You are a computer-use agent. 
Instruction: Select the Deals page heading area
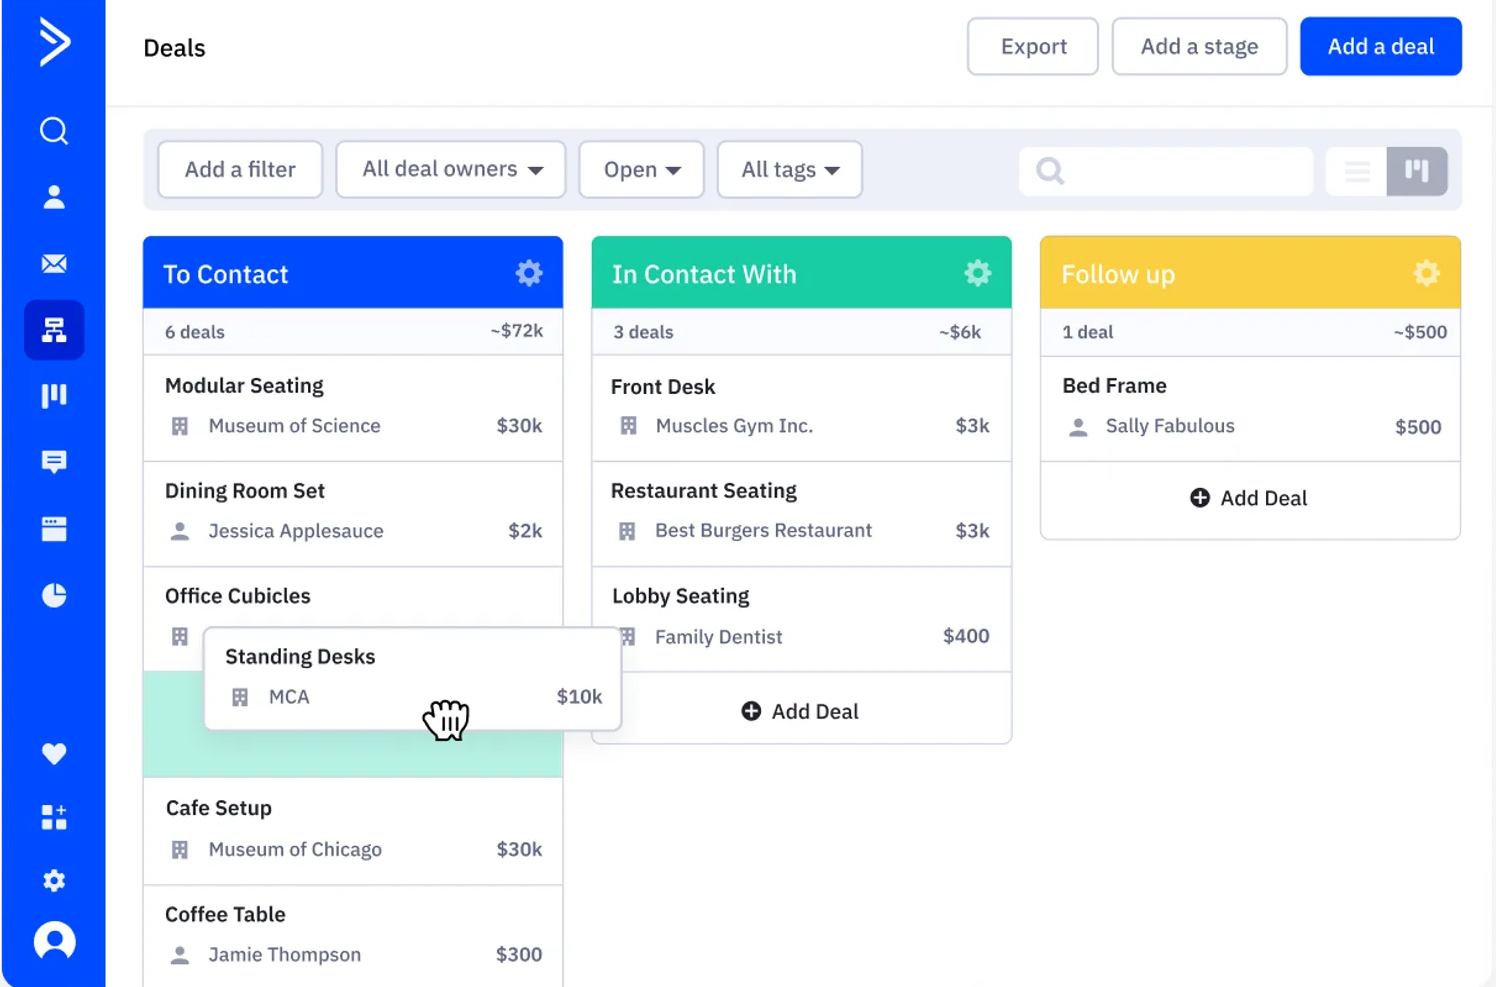point(174,47)
